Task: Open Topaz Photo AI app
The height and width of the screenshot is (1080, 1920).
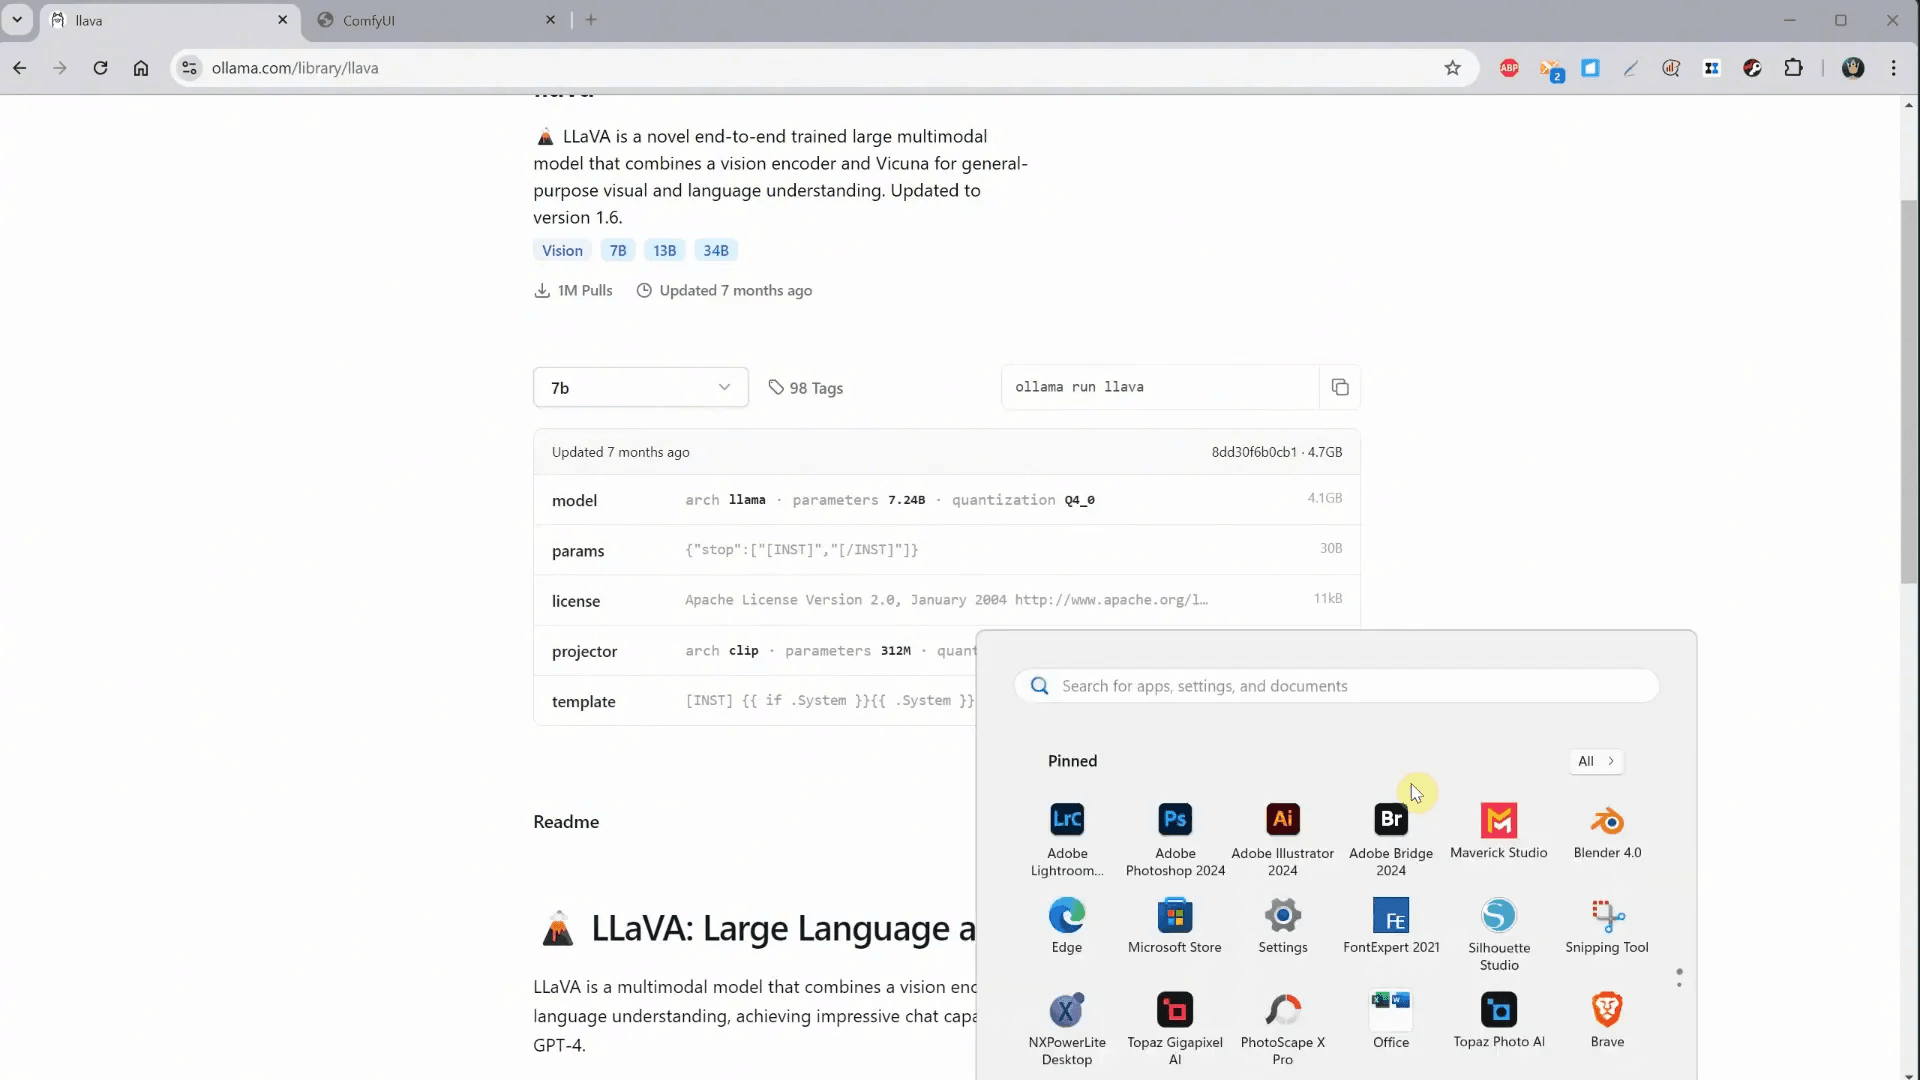Action: pos(1498,1011)
